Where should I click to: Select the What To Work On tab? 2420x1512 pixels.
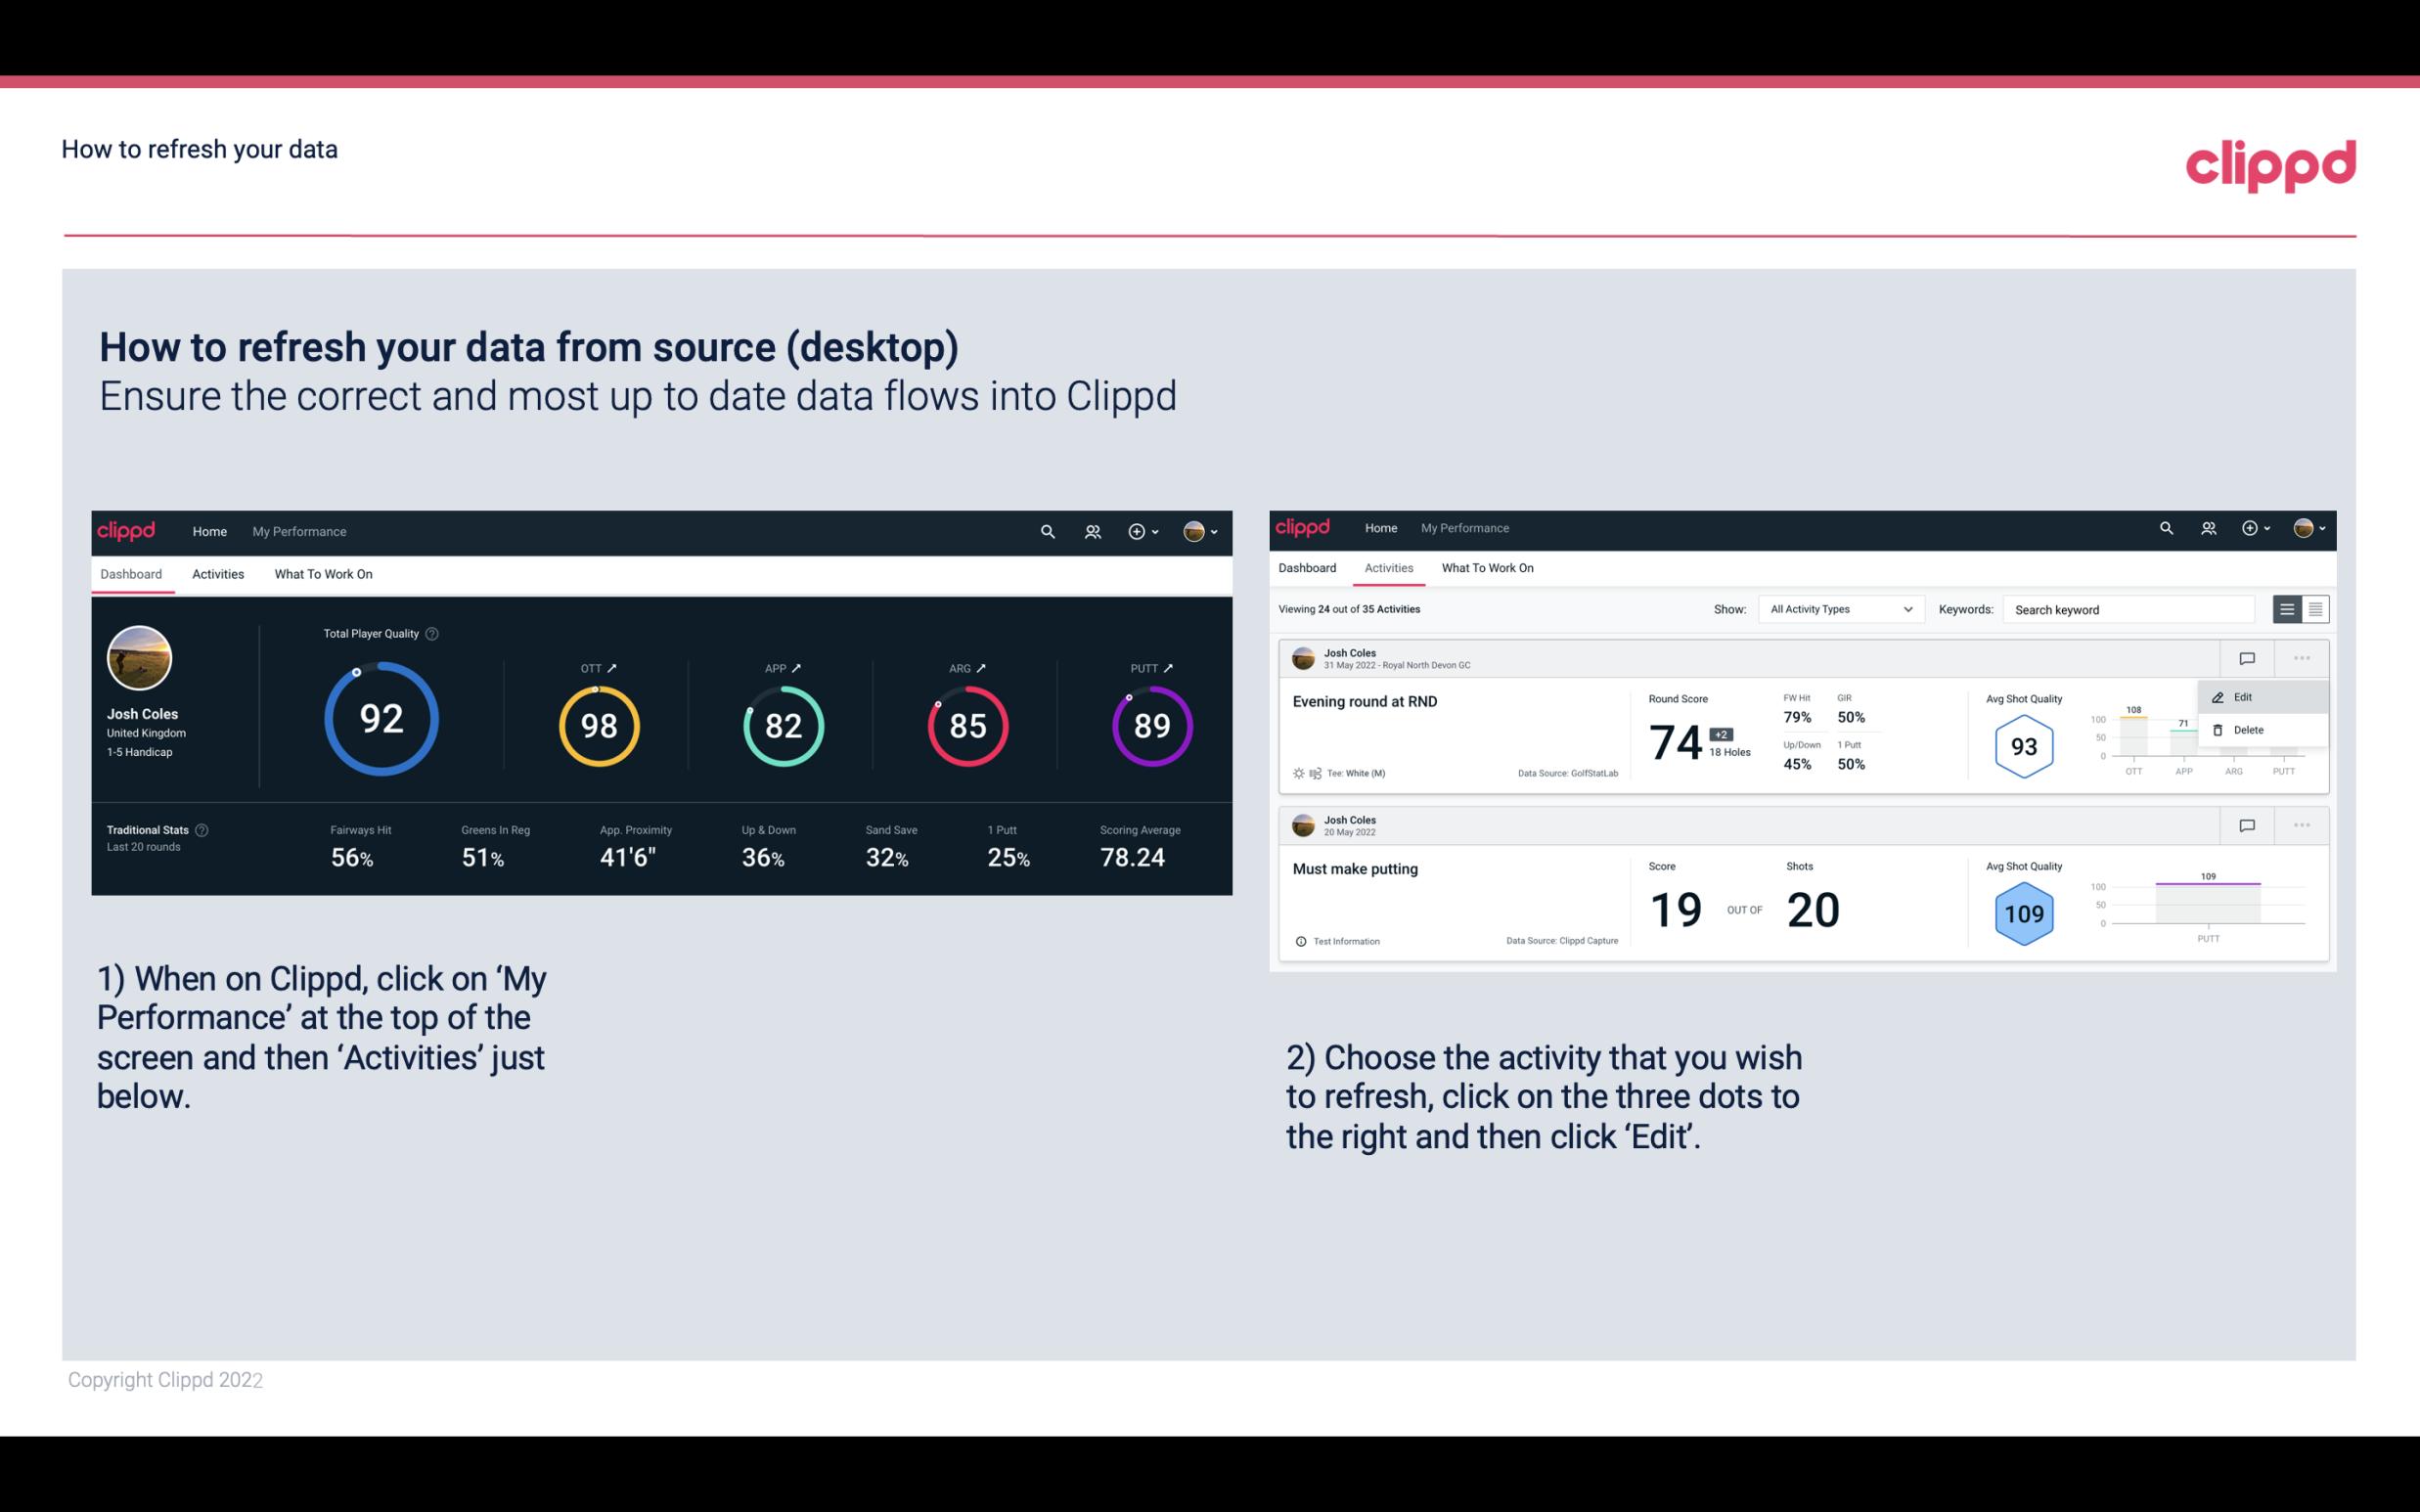(324, 573)
